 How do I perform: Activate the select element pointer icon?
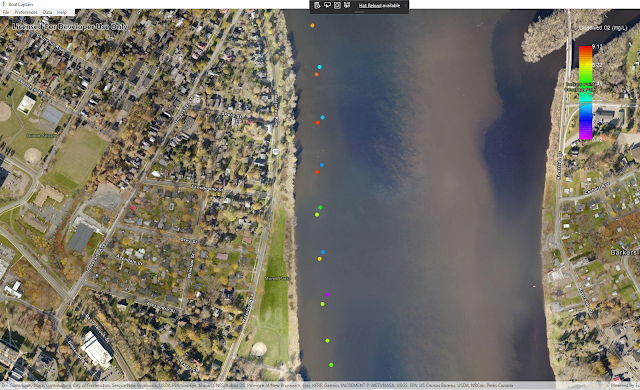click(x=327, y=5)
